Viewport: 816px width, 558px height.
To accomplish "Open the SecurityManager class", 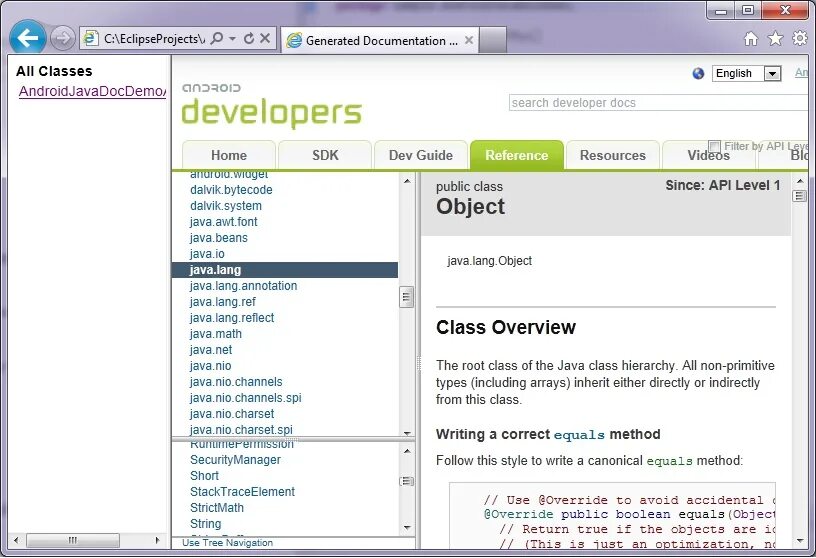I will [235, 460].
